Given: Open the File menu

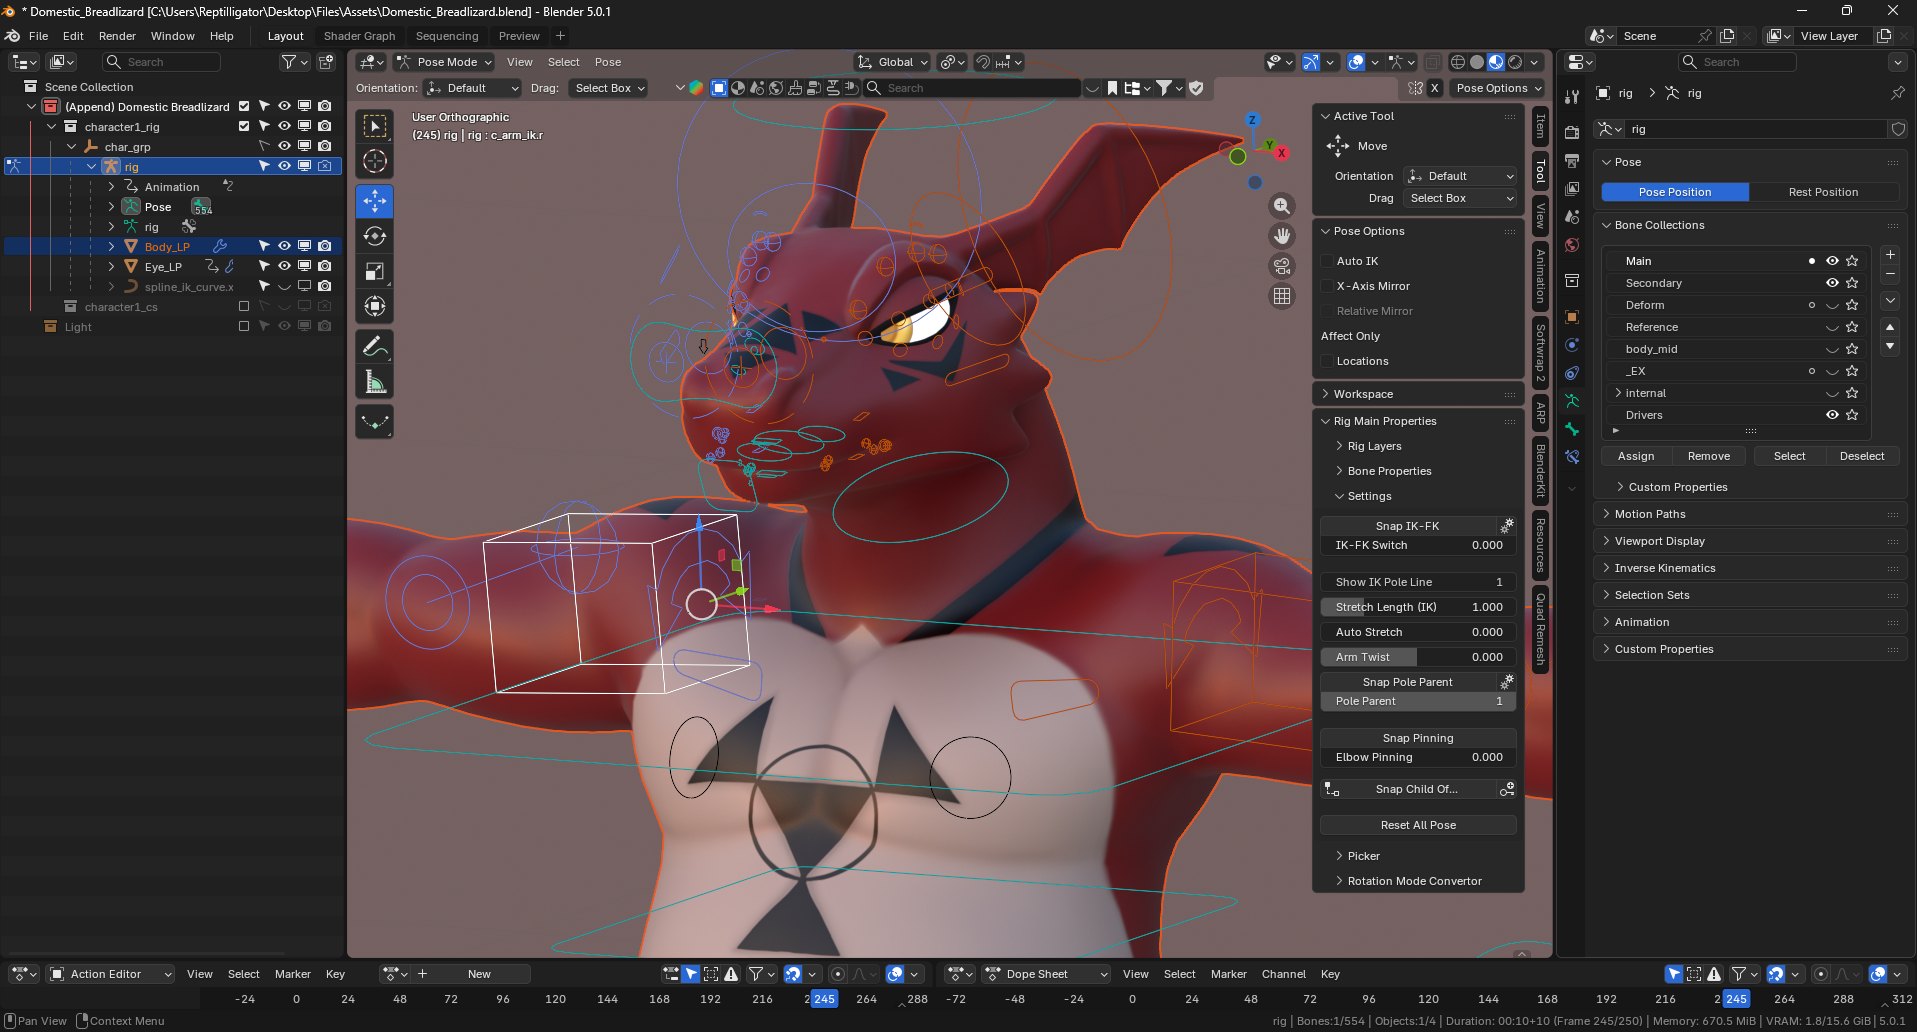Looking at the screenshot, I should tap(39, 36).
